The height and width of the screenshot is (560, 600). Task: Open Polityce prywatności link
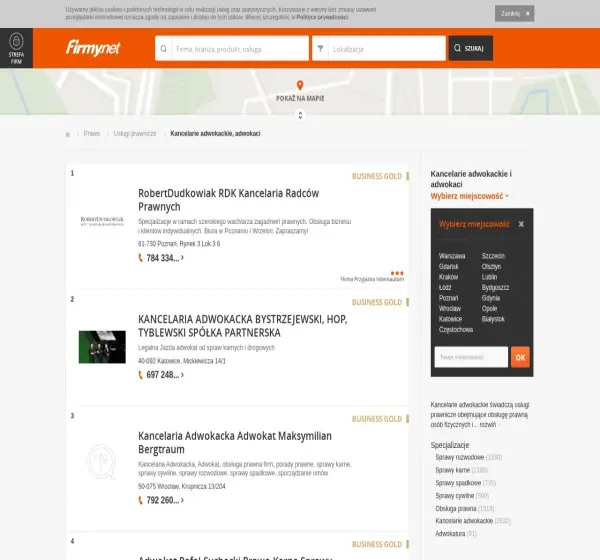coord(322,17)
